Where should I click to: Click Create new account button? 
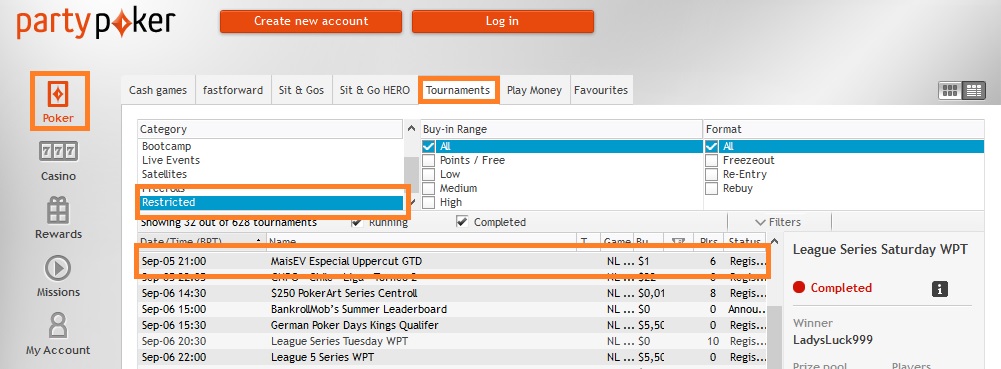point(311,21)
